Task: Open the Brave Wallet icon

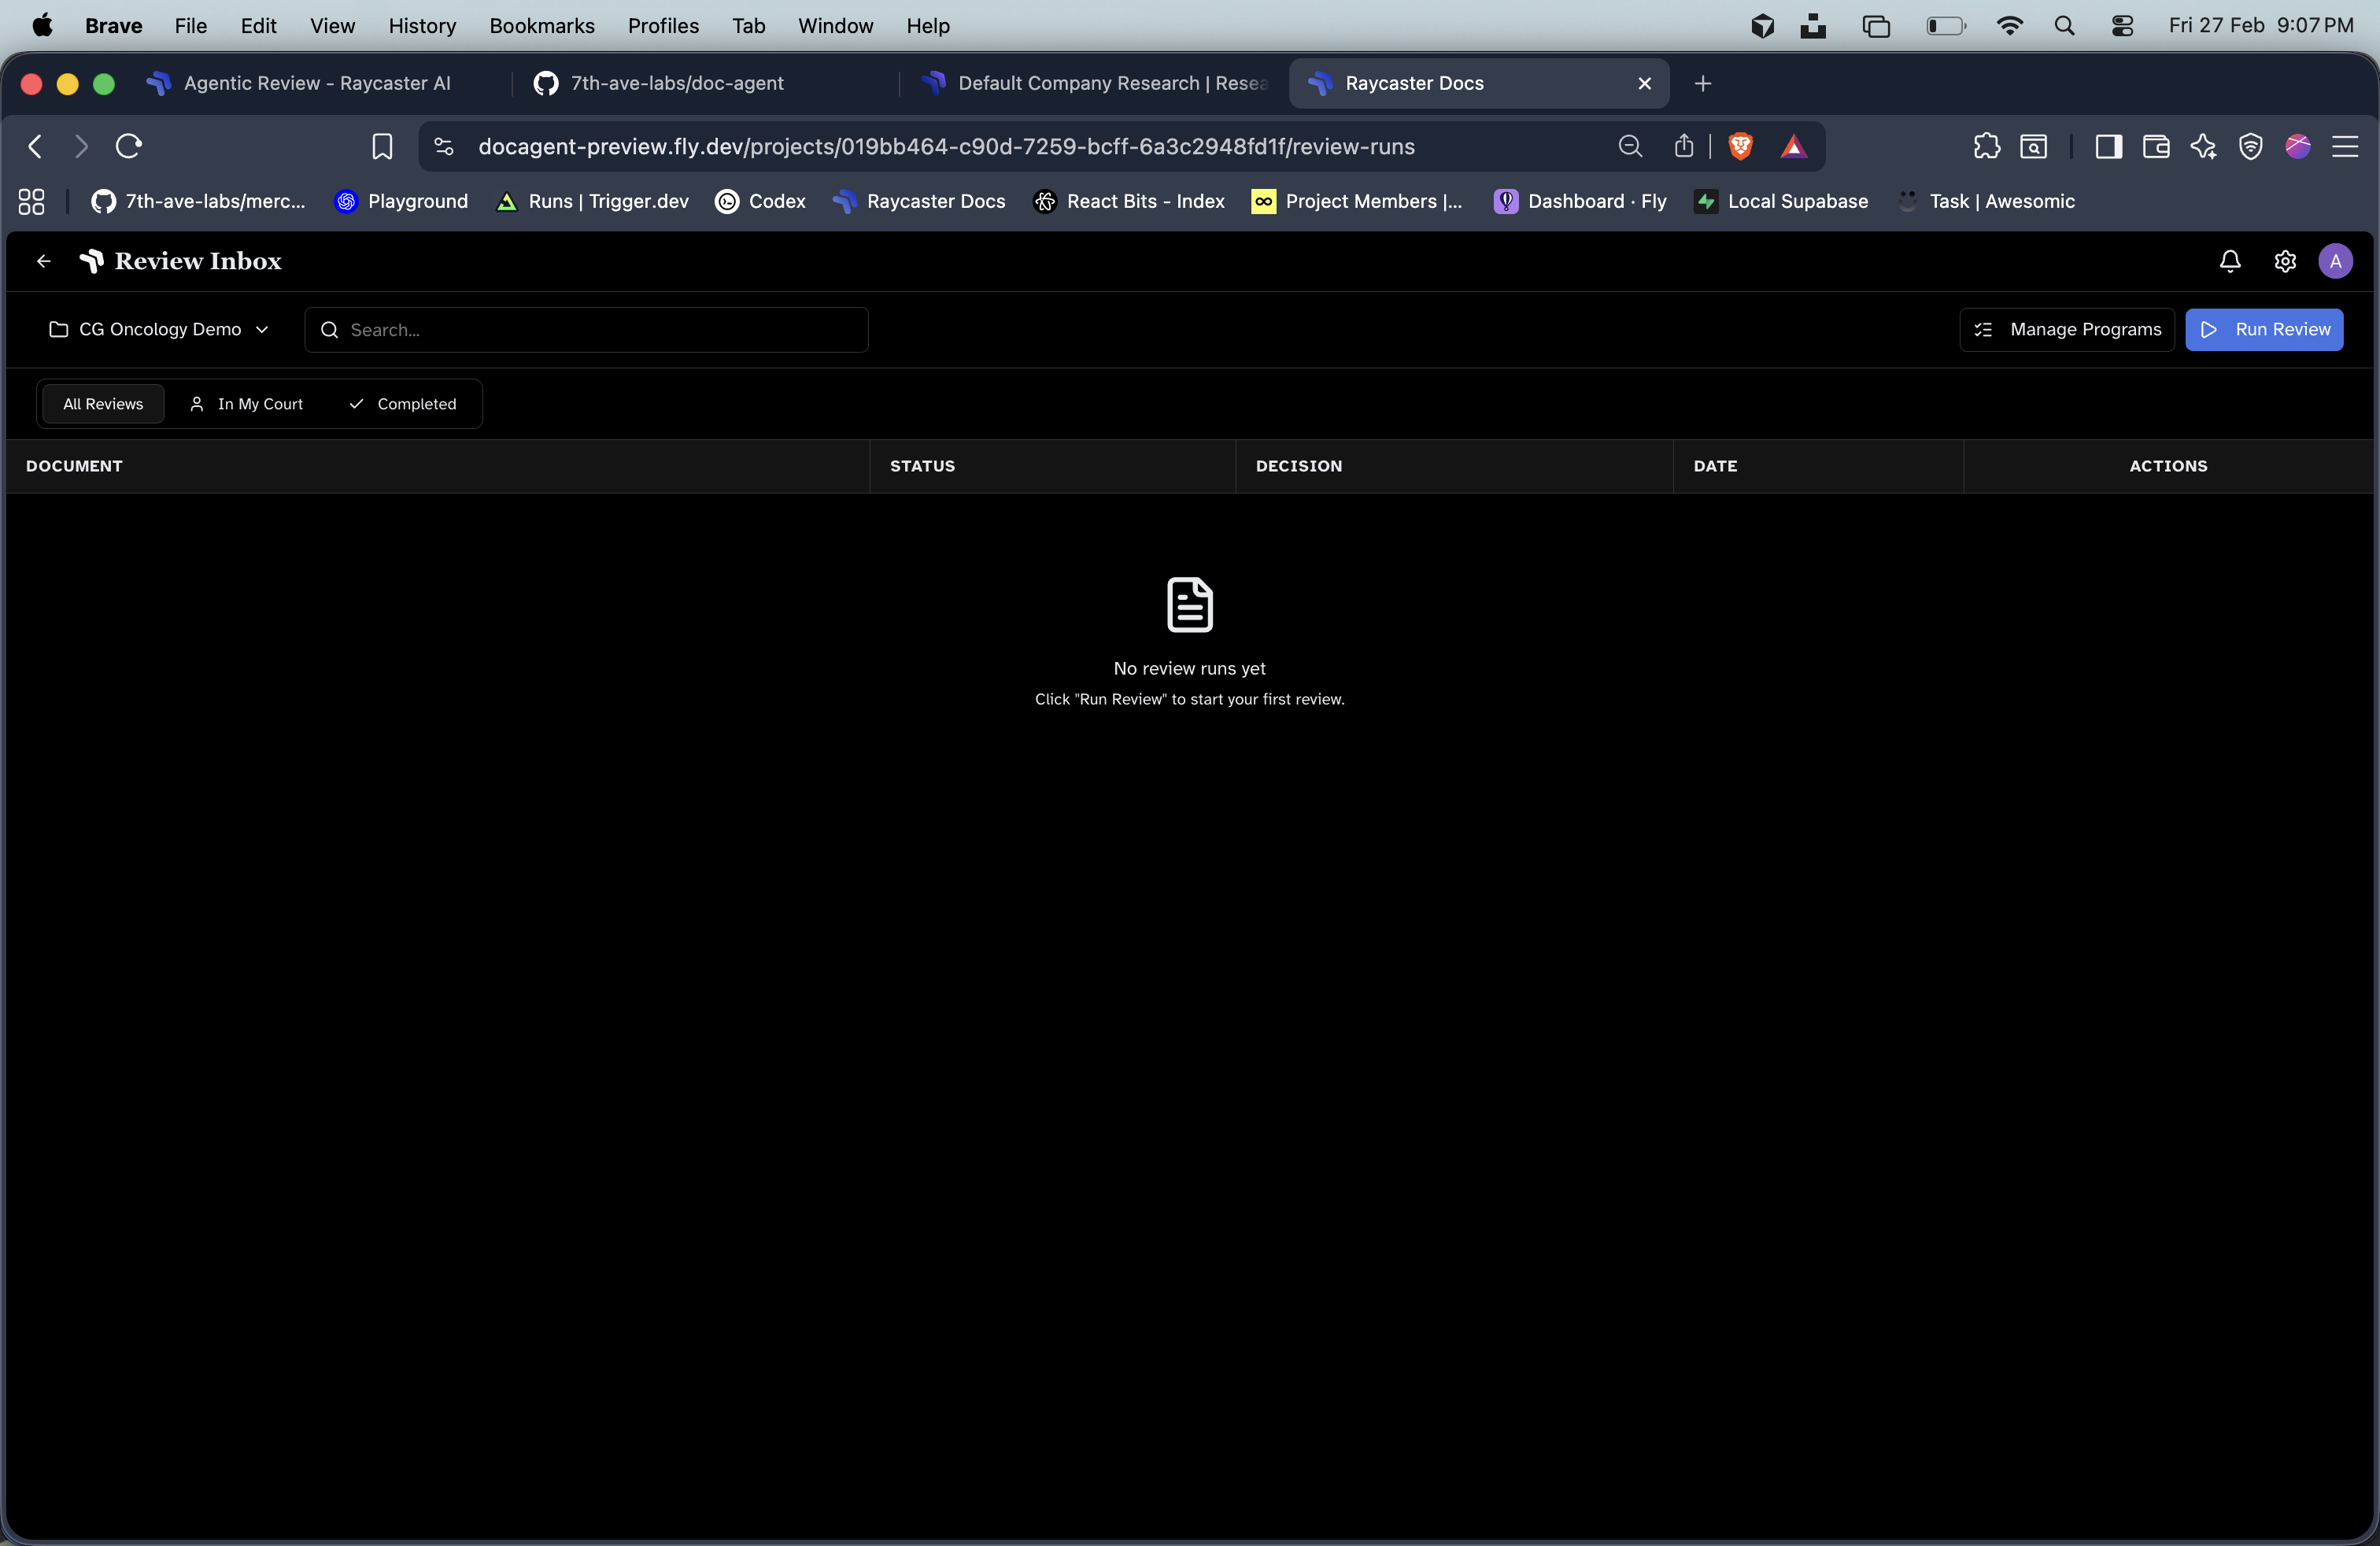Action: 2156,146
